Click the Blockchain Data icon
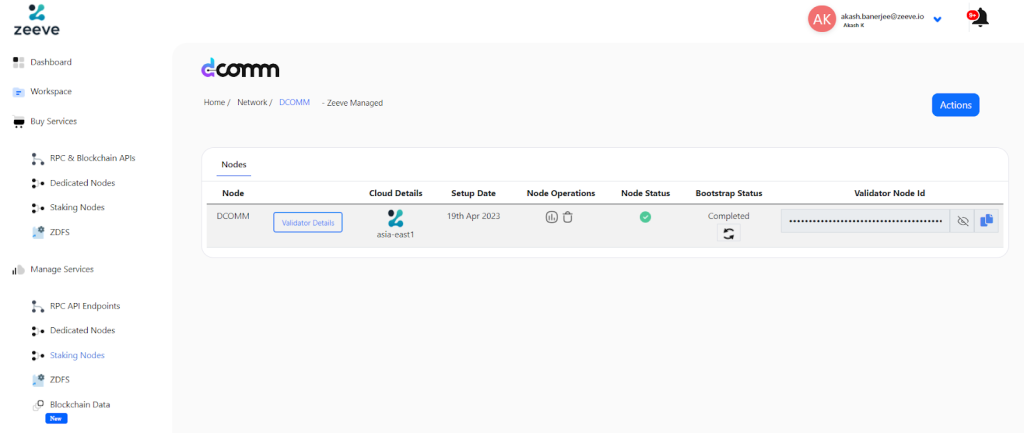Image resolution: width=1024 pixels, height=433 pixels. tap(39, 405)
